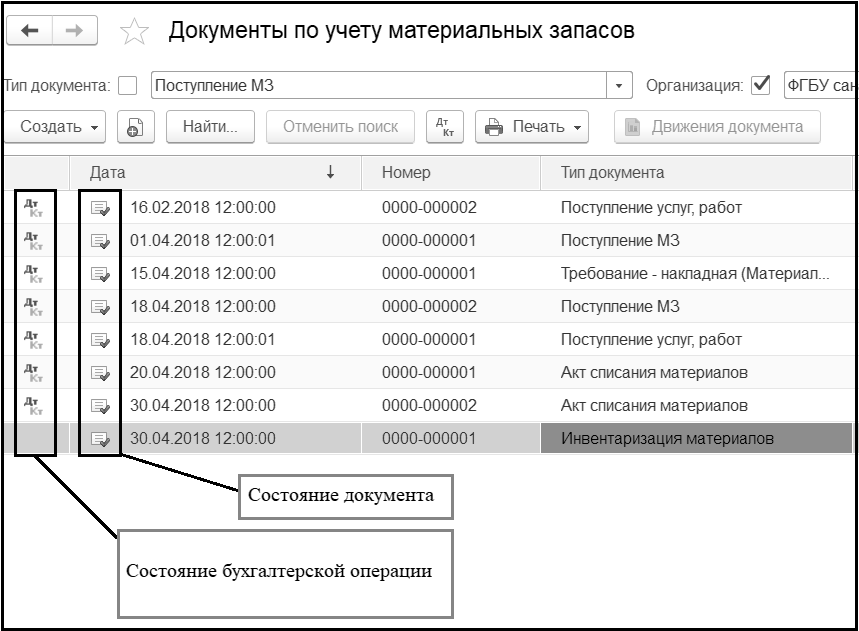Screen dimensions: 859x631
Task: Click the Отменить поиск button
Action: click(x=340, y=127)
